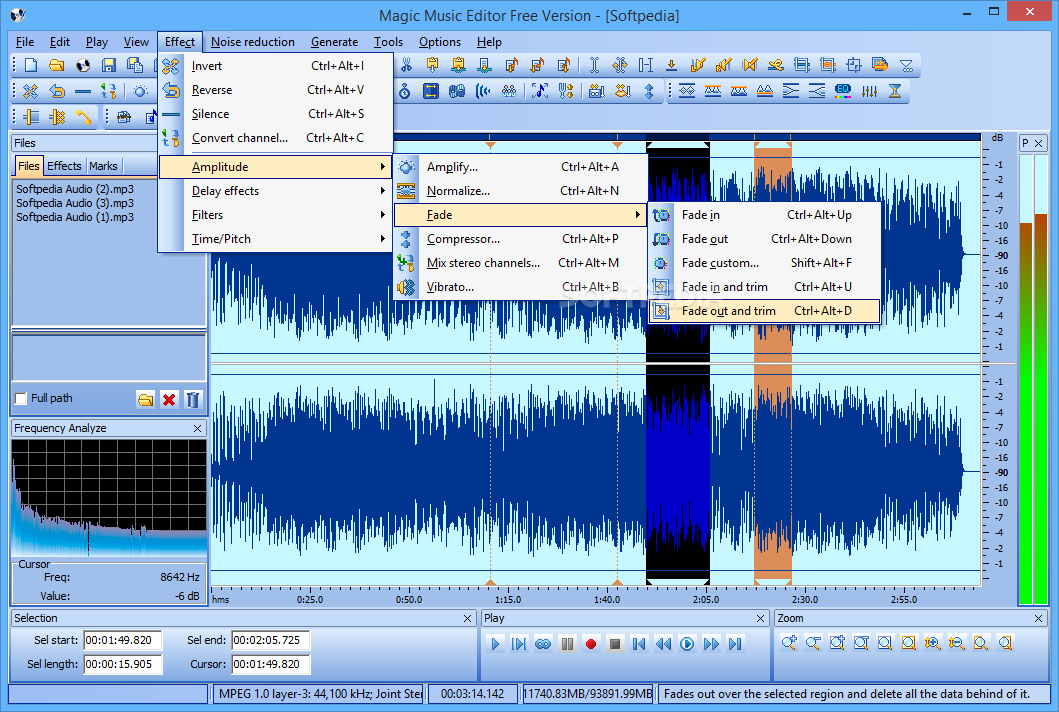
Task: Click the New file toolbar icon
Action: pos(31,65)
